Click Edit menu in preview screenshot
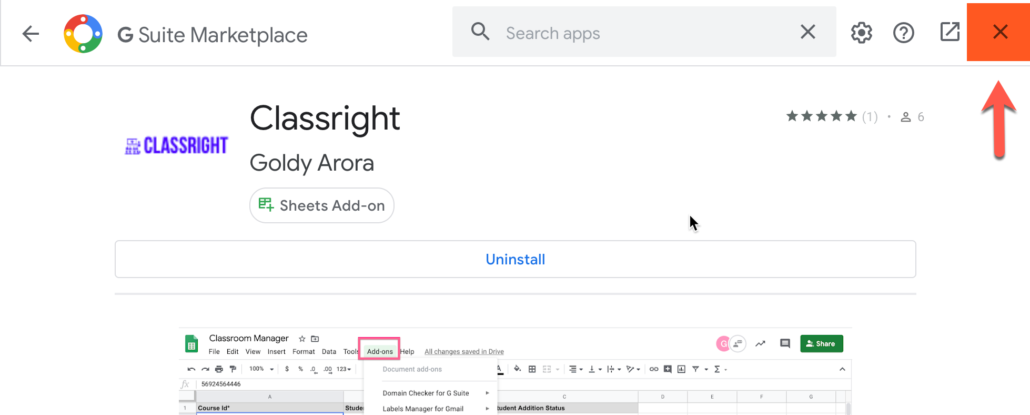The image size is (1030, 415). point(233,351)
